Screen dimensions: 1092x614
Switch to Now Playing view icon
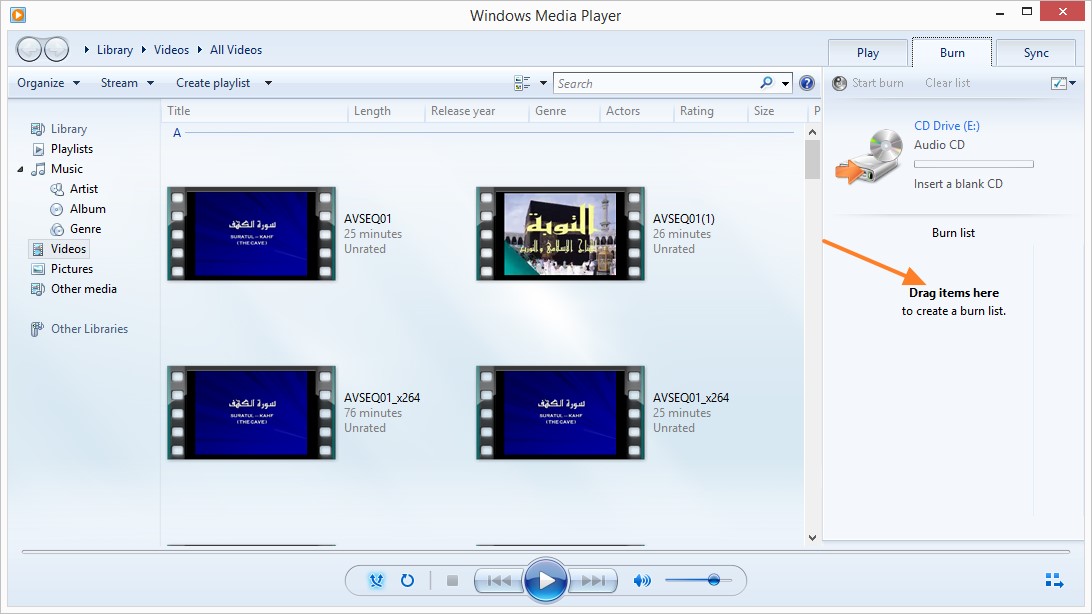point(1054,580)
